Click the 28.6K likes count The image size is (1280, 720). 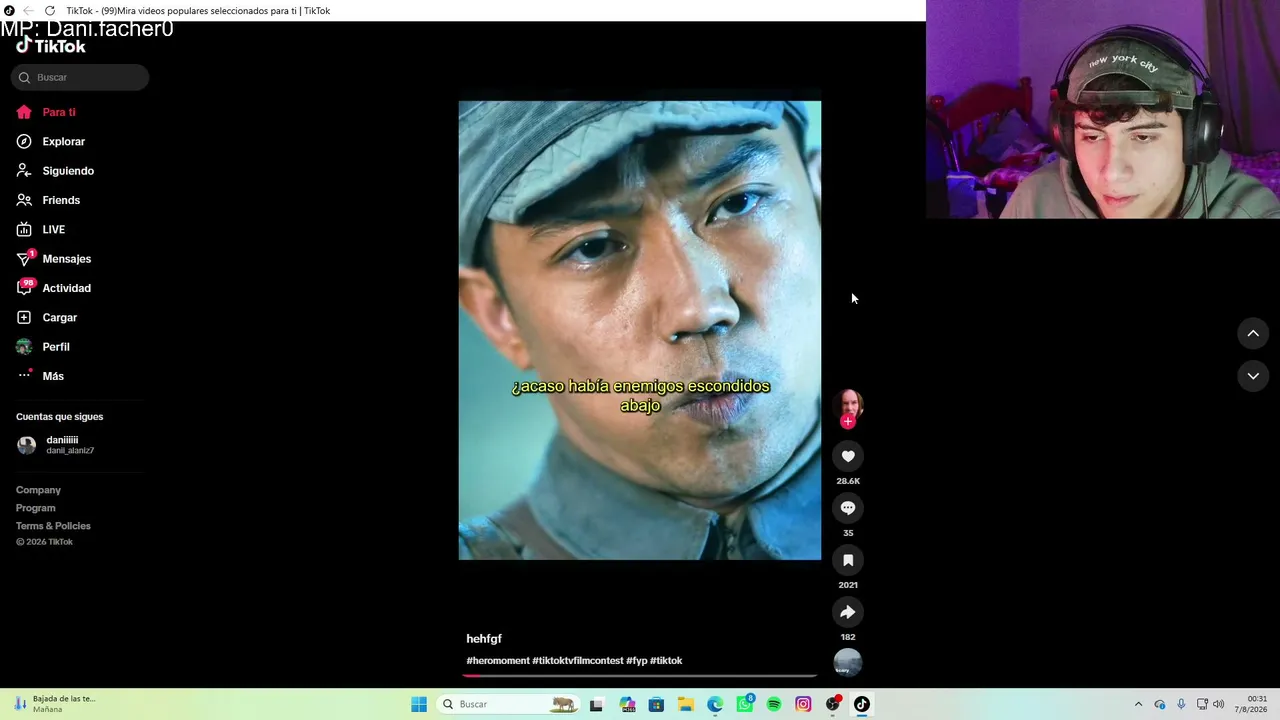[x=848, y=481]
